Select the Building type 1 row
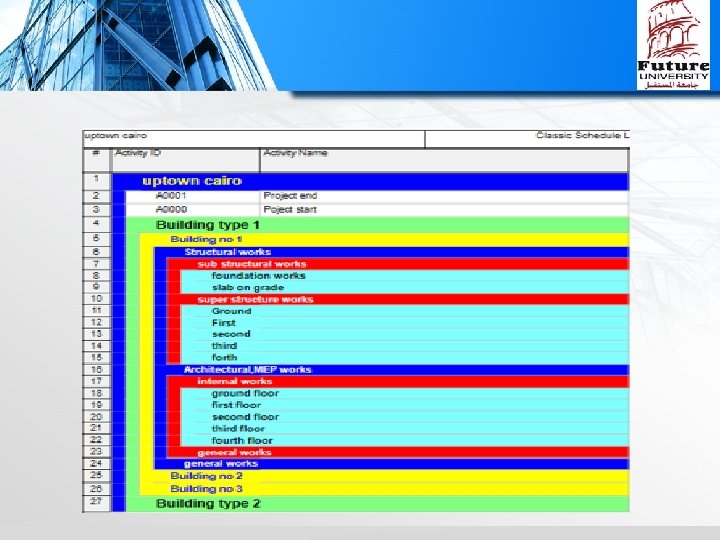Screen dimensions: 720x540 (x=377, y=225)
